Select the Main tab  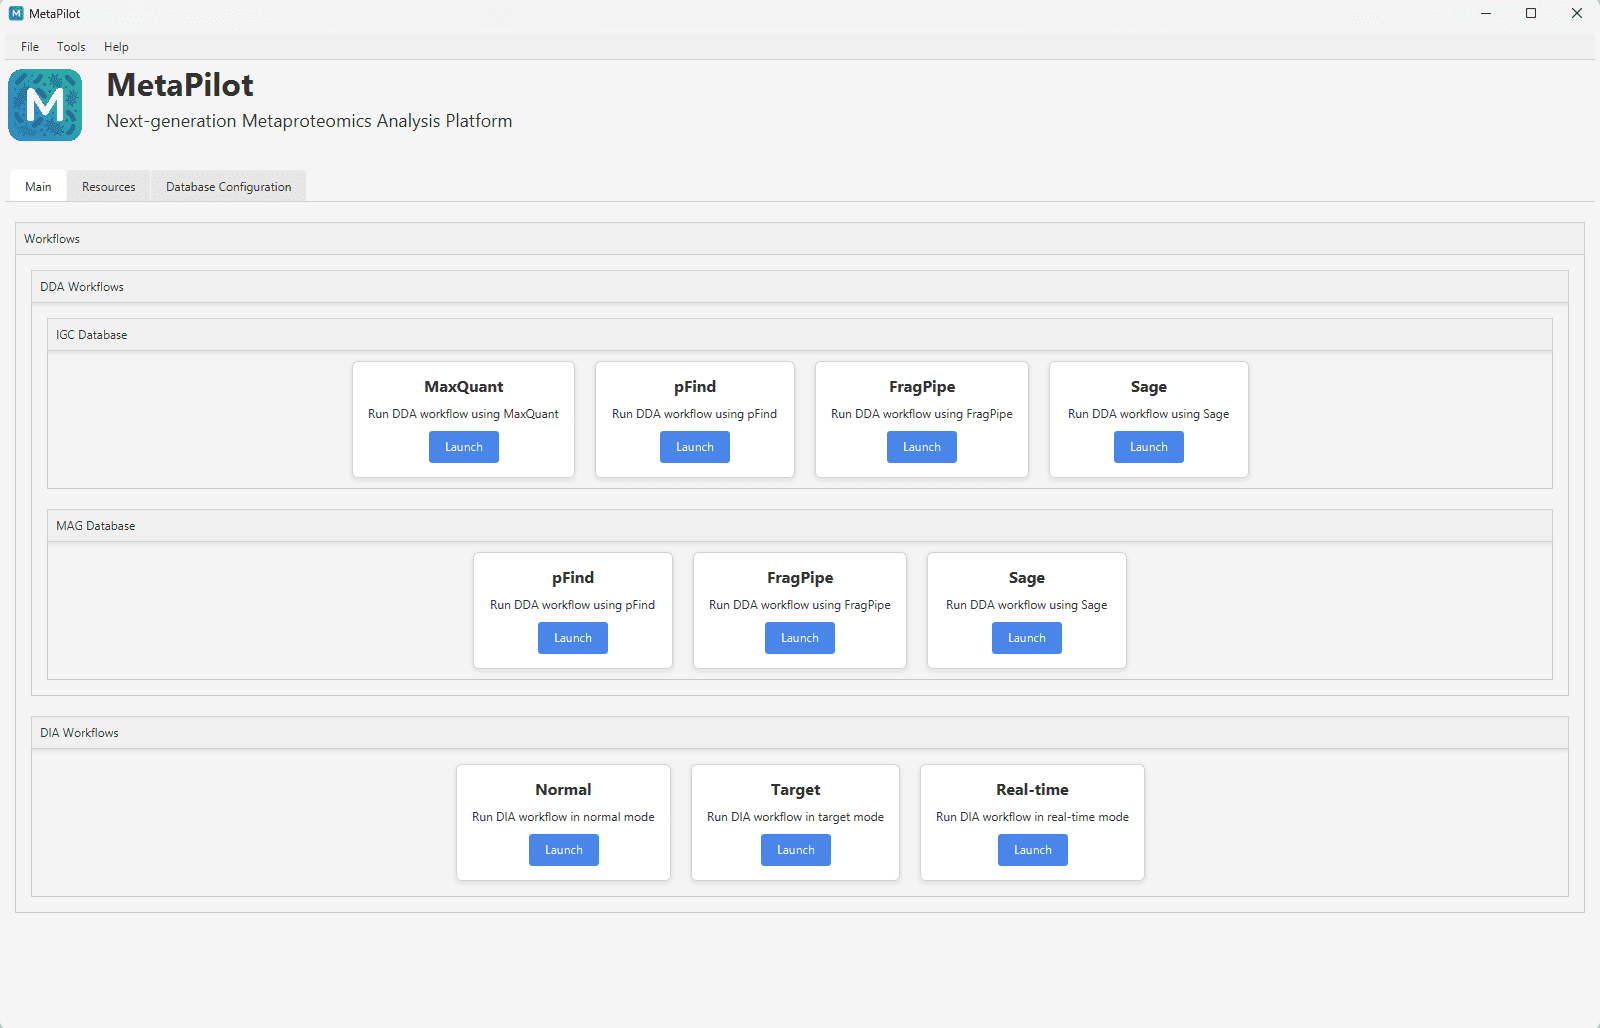pos(37,186)
